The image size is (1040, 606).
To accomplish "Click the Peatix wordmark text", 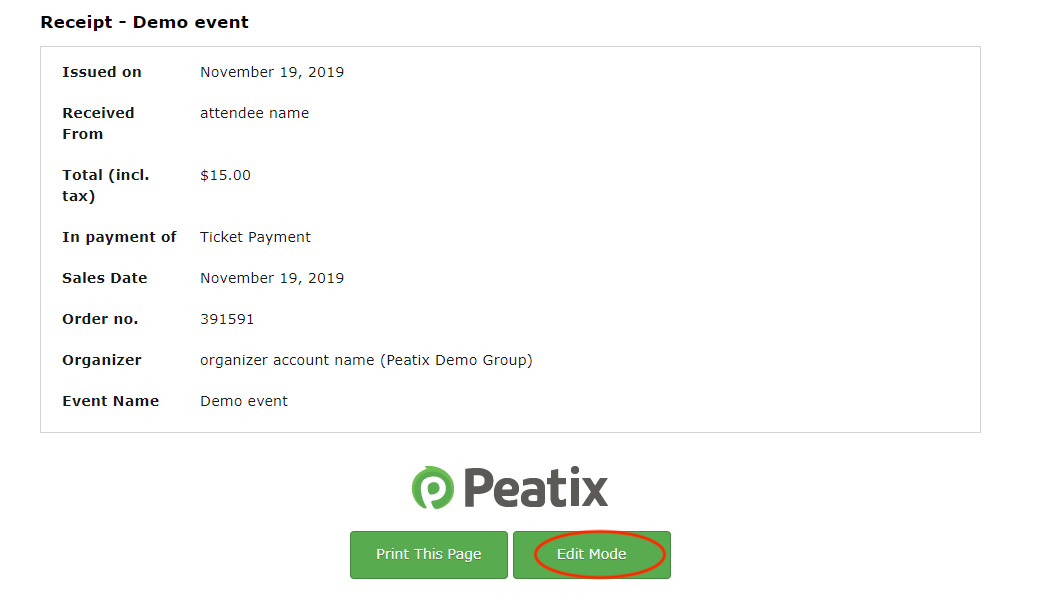I will pos(535,488).
